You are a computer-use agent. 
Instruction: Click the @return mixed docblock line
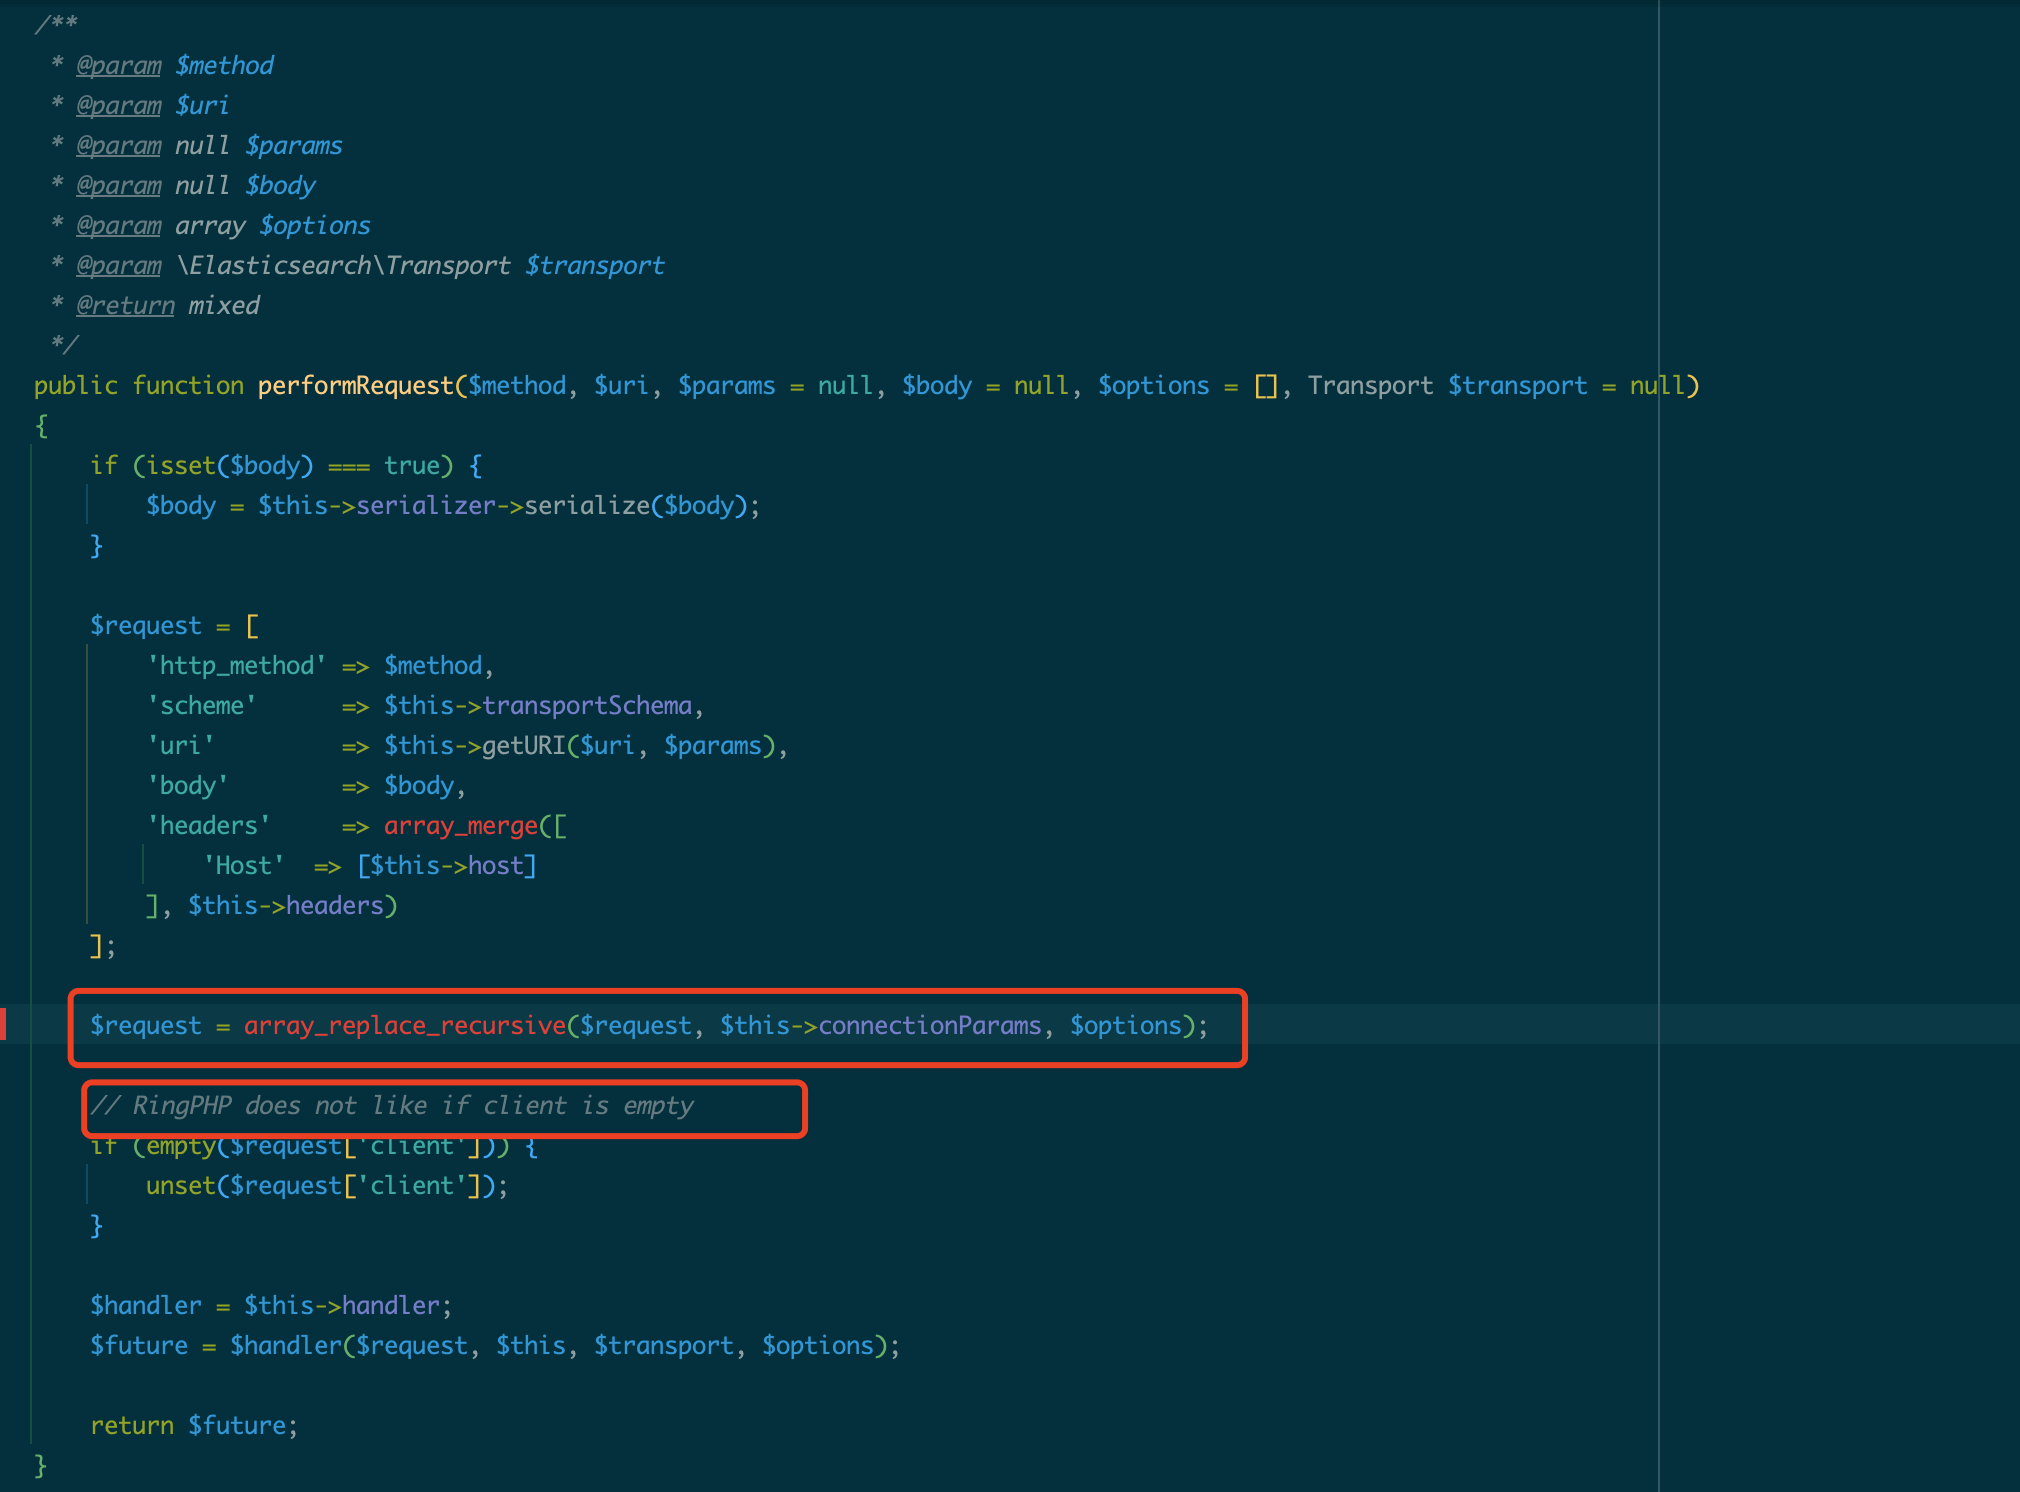(x=155, y=306)
